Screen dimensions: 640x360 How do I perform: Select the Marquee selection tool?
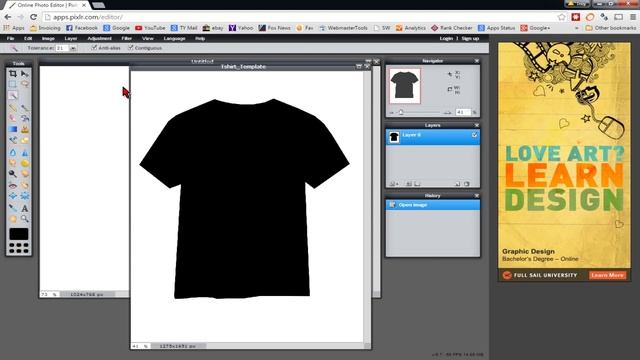(x=13, y=84)
